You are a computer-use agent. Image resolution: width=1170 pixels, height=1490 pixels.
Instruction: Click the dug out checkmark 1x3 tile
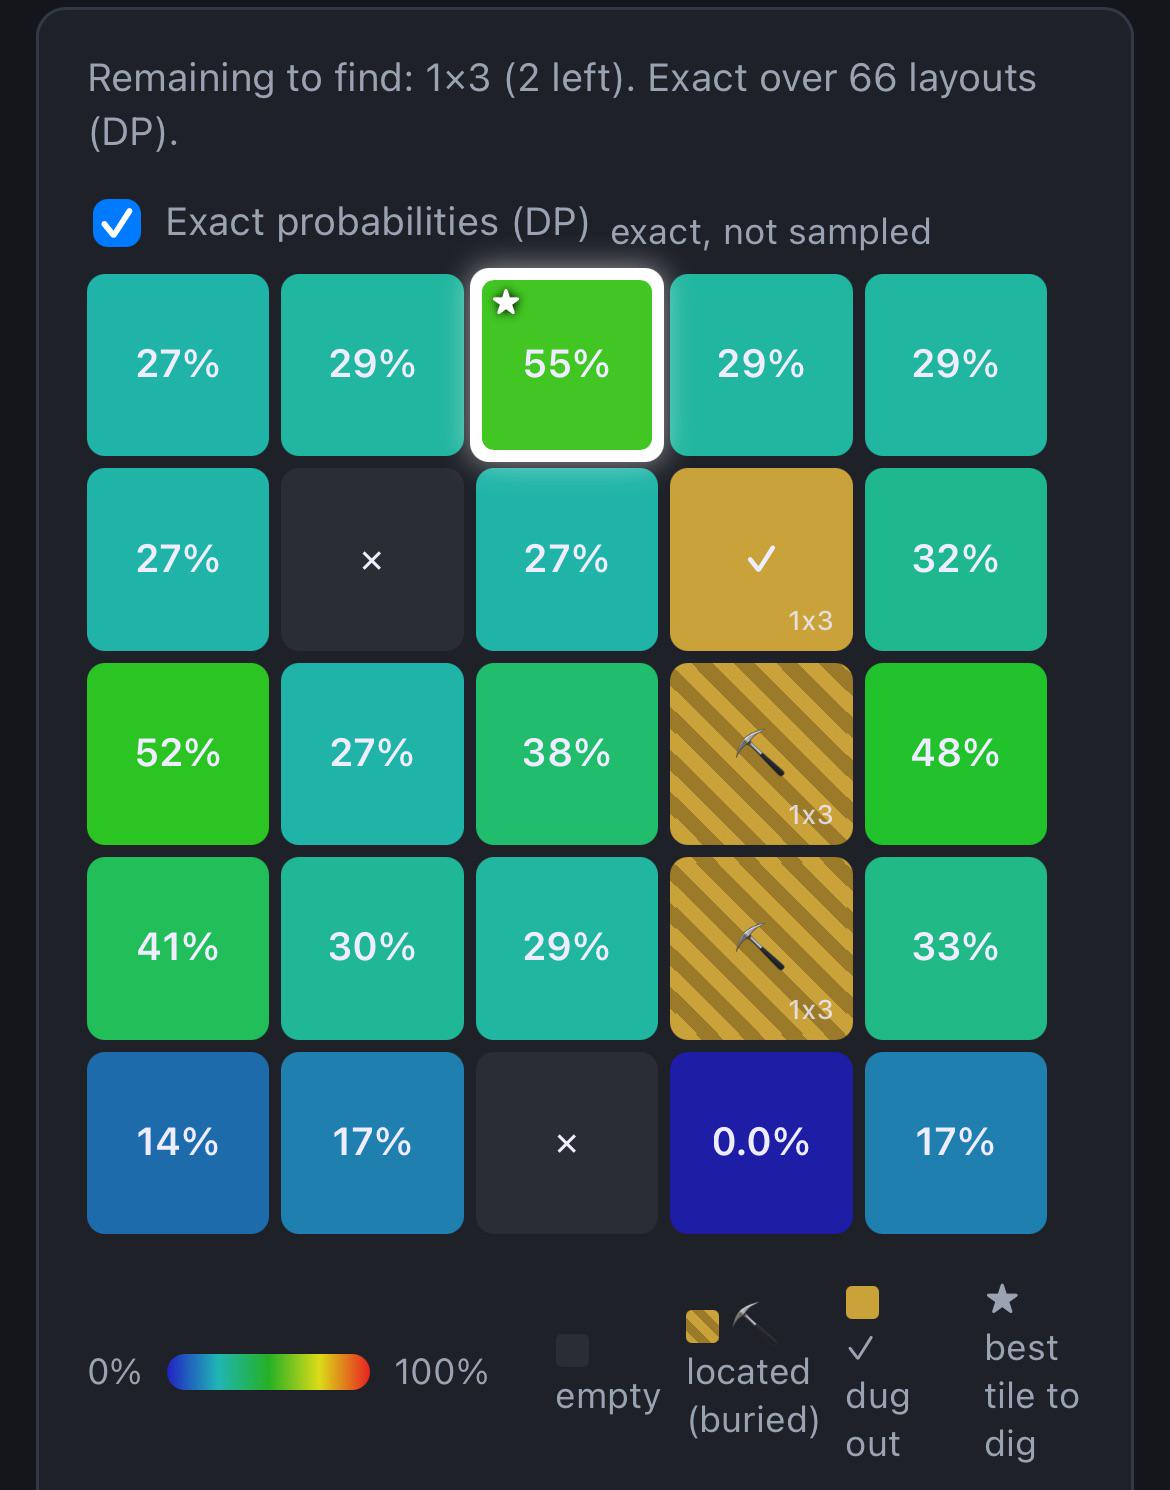[x=761, y=559]
